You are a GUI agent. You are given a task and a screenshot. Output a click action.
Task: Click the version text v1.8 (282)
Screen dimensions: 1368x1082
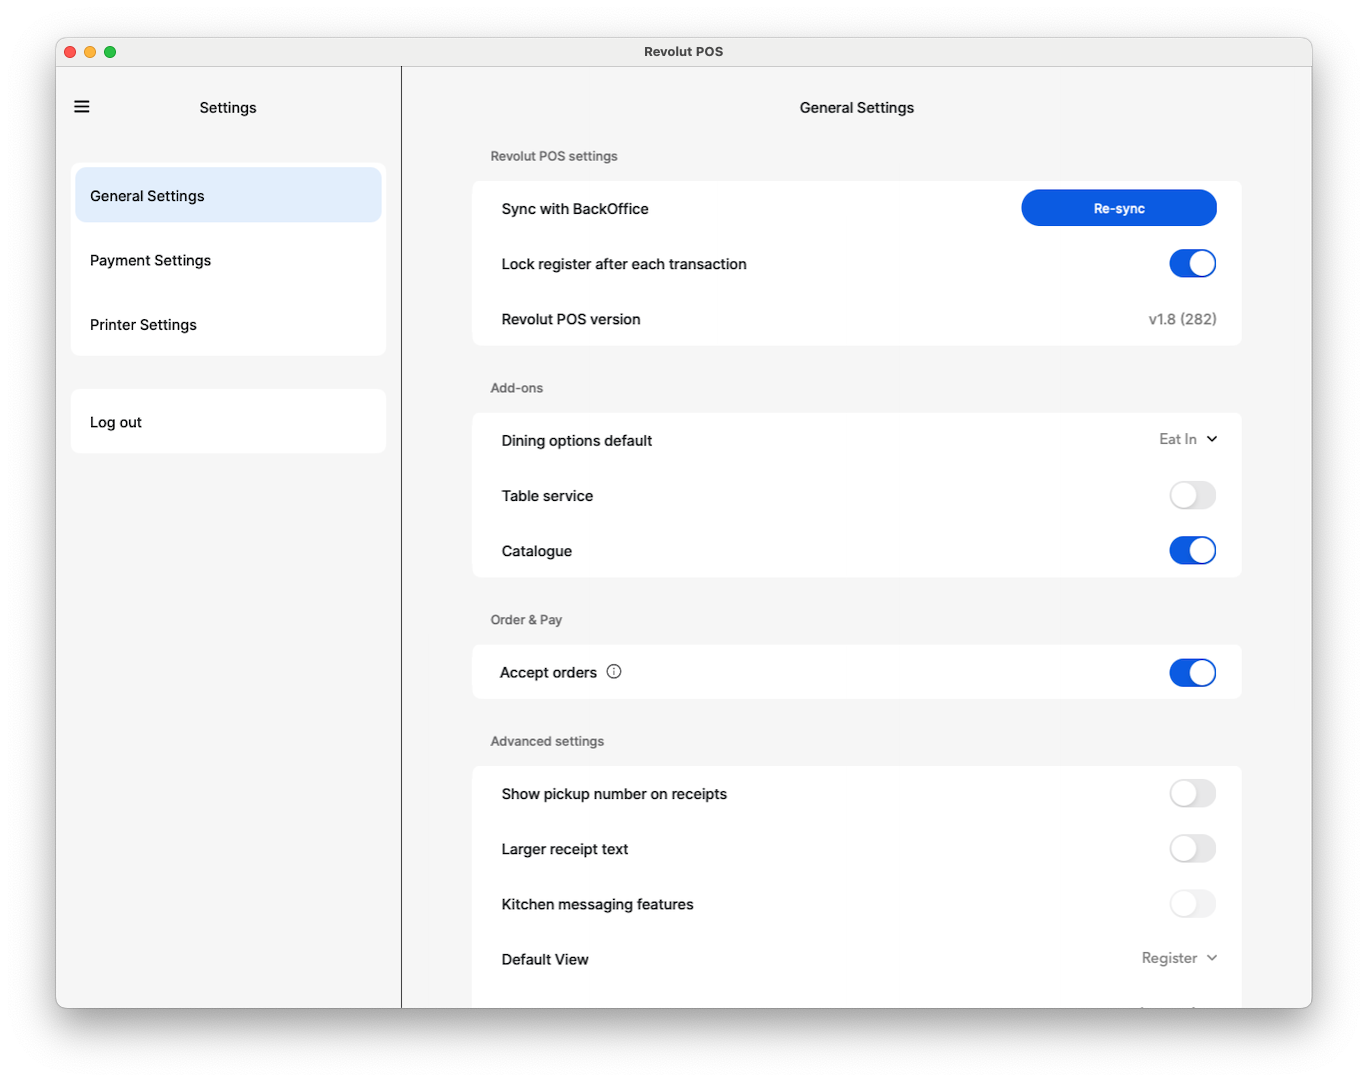[x=1182, y=319]
